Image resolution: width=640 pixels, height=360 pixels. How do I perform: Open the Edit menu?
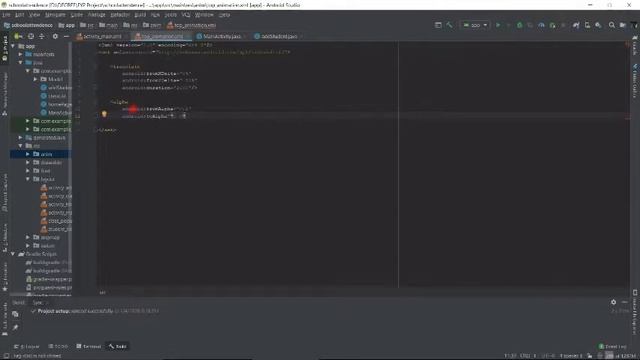[20, 15]
